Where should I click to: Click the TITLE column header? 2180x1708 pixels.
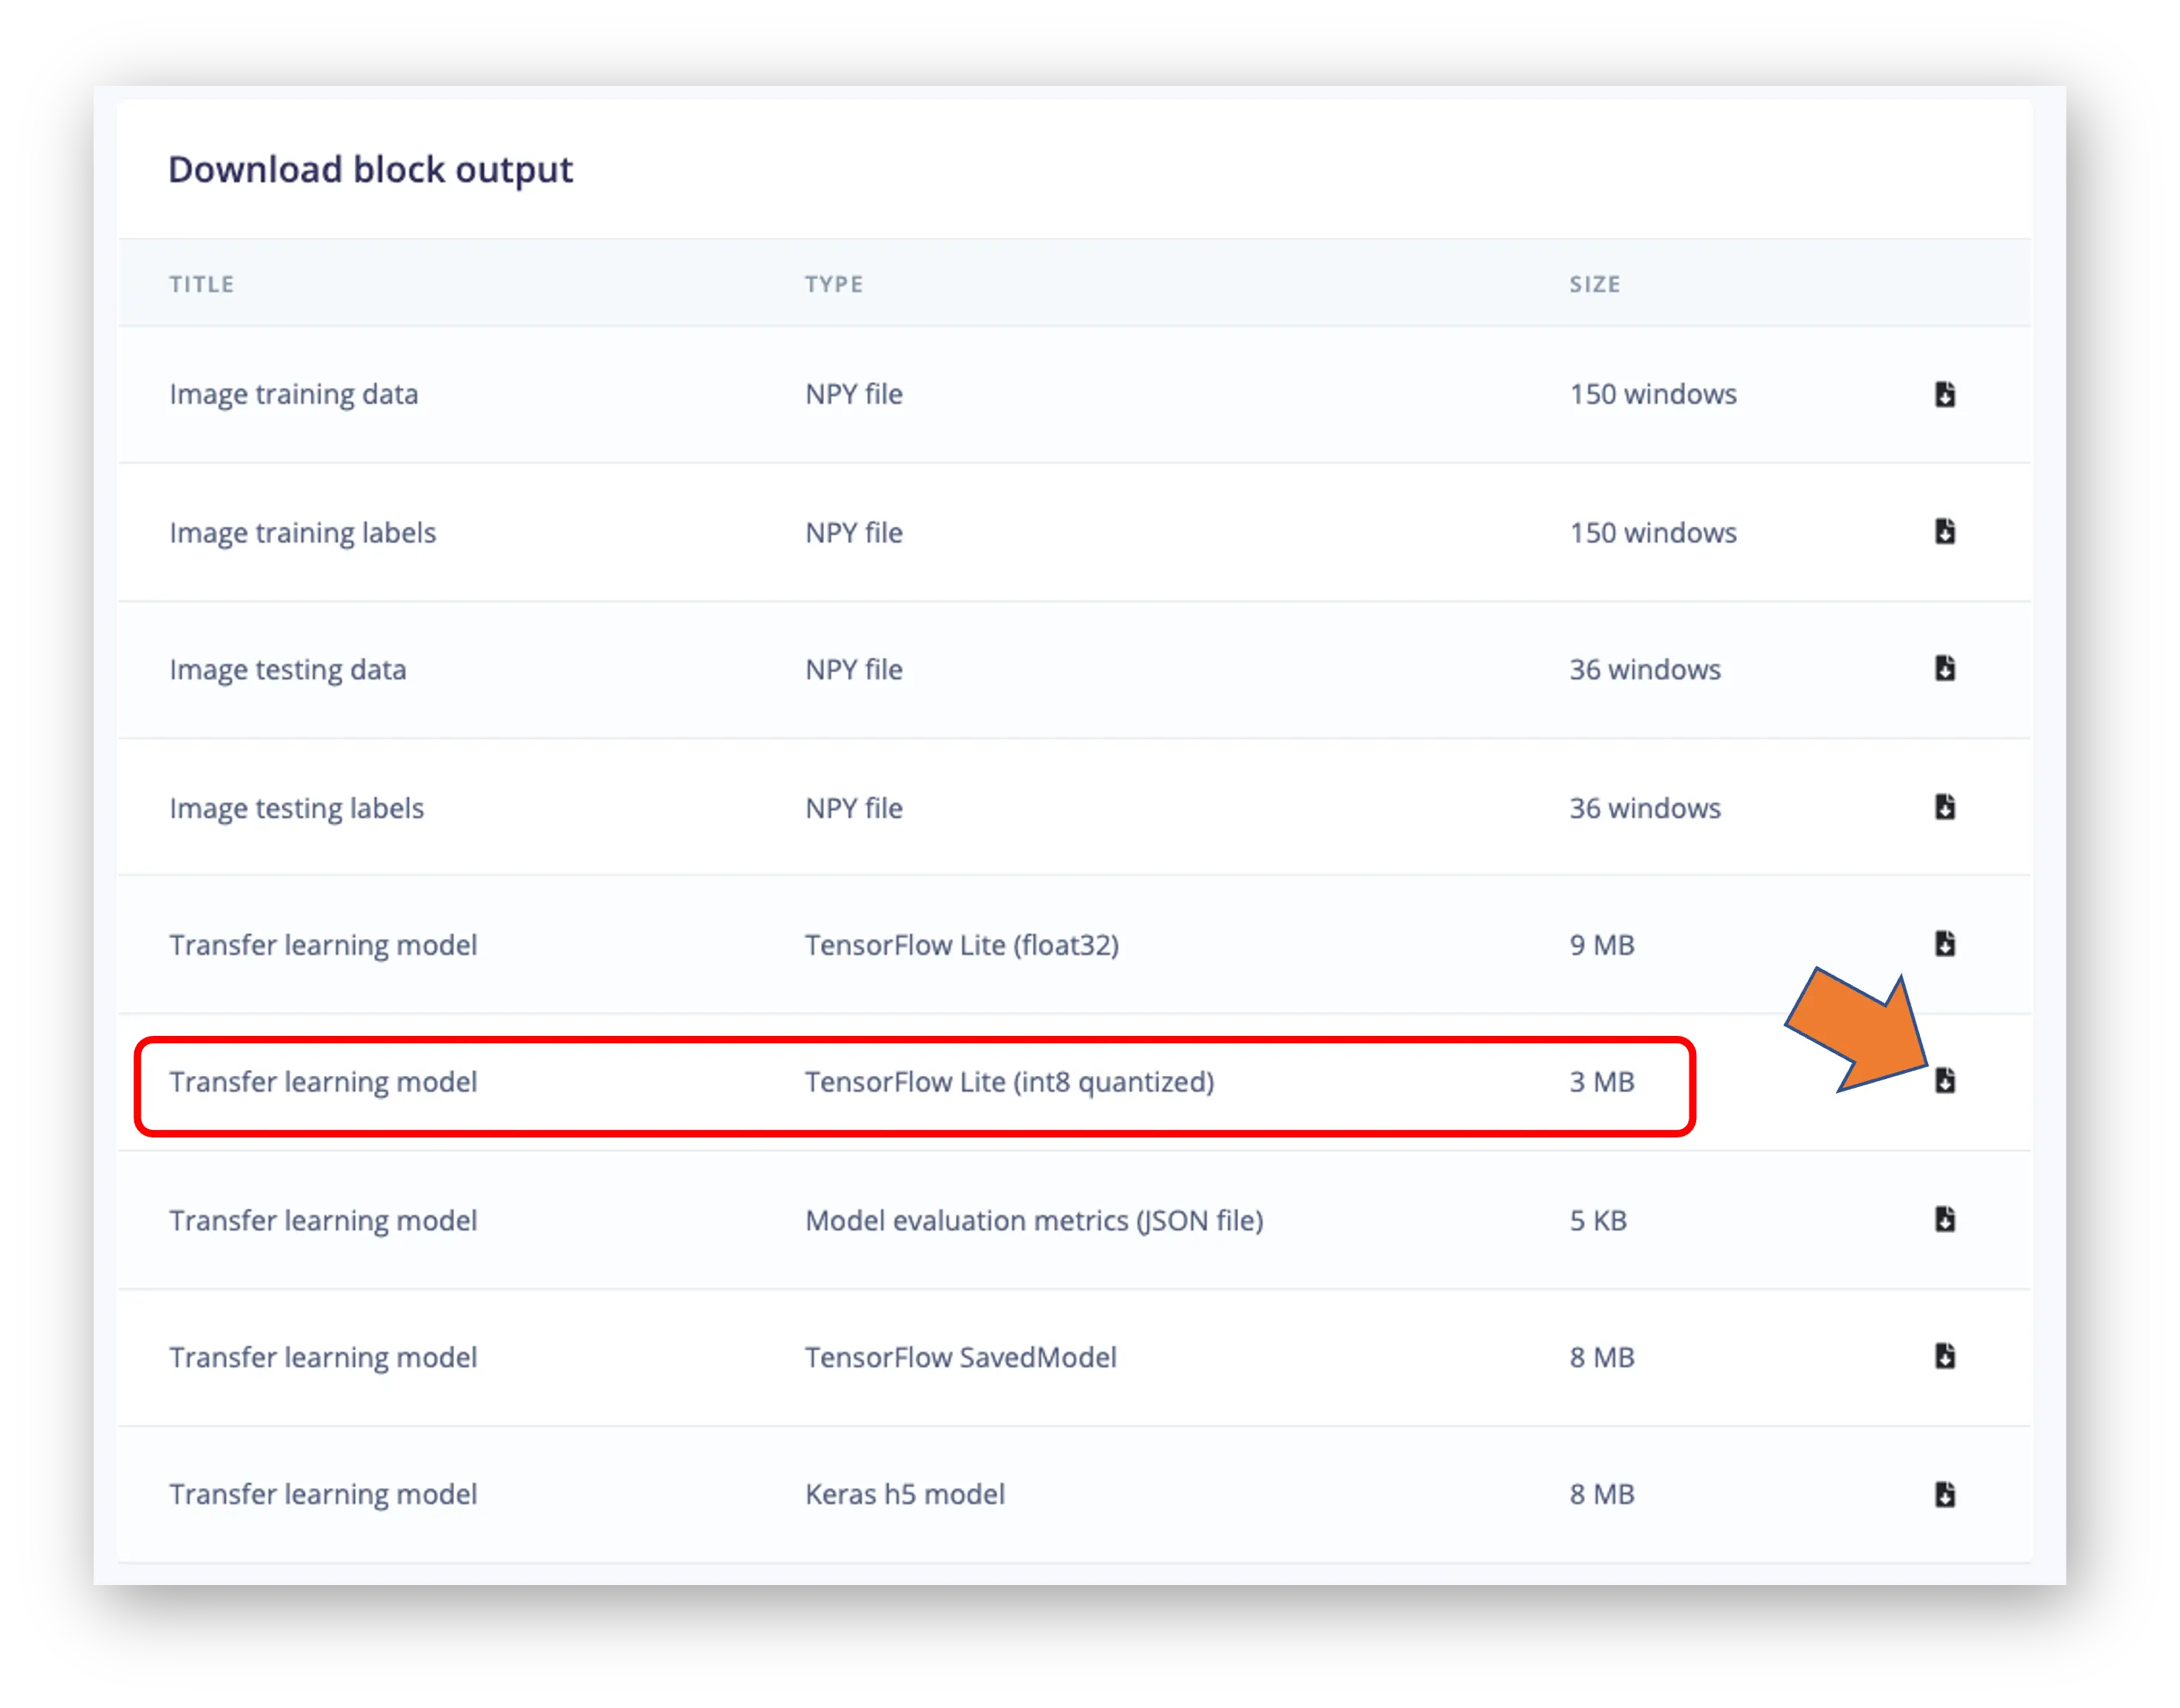pyautogui.click(x=201, y=284)
